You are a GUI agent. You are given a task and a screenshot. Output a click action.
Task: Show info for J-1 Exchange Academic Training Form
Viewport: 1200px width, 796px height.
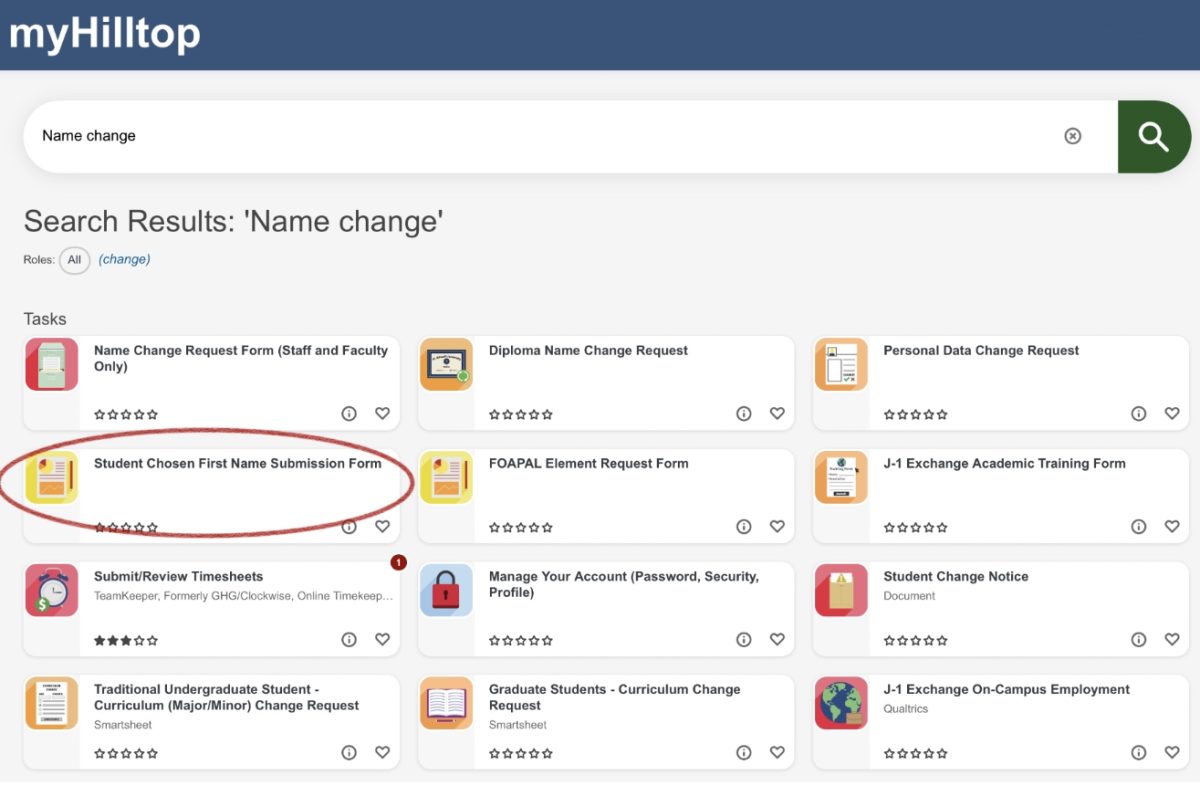coord(1138,526)
